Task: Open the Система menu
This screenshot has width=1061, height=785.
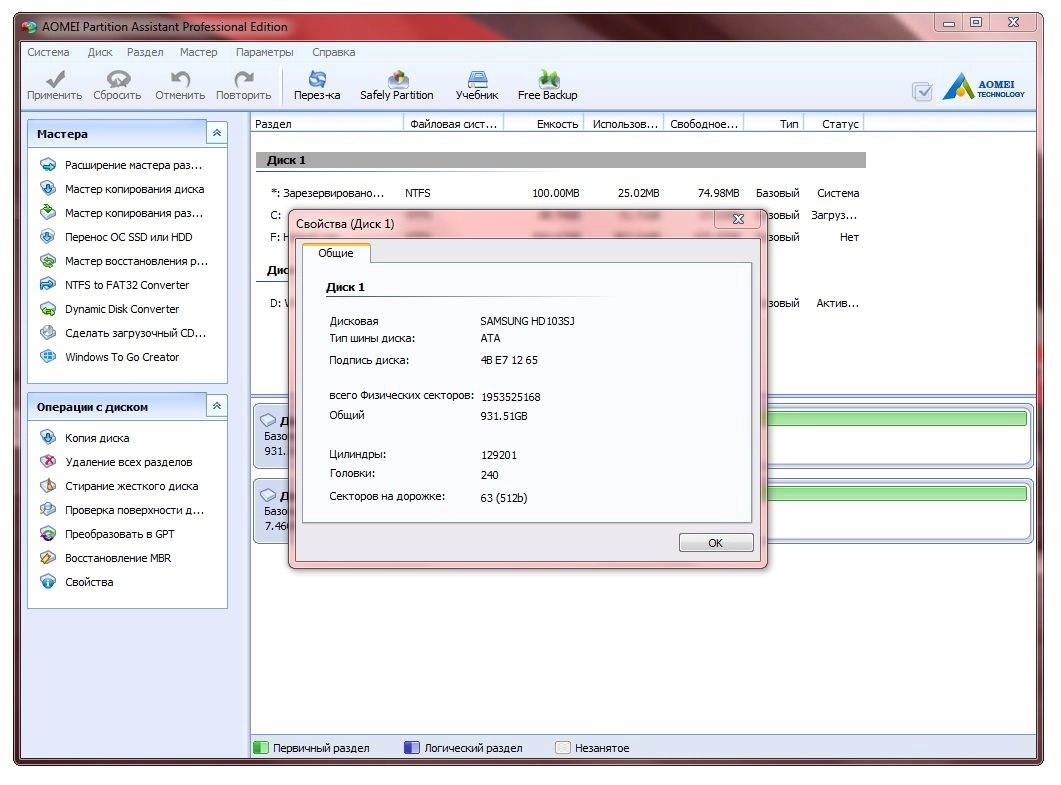Action: (48, 52)
